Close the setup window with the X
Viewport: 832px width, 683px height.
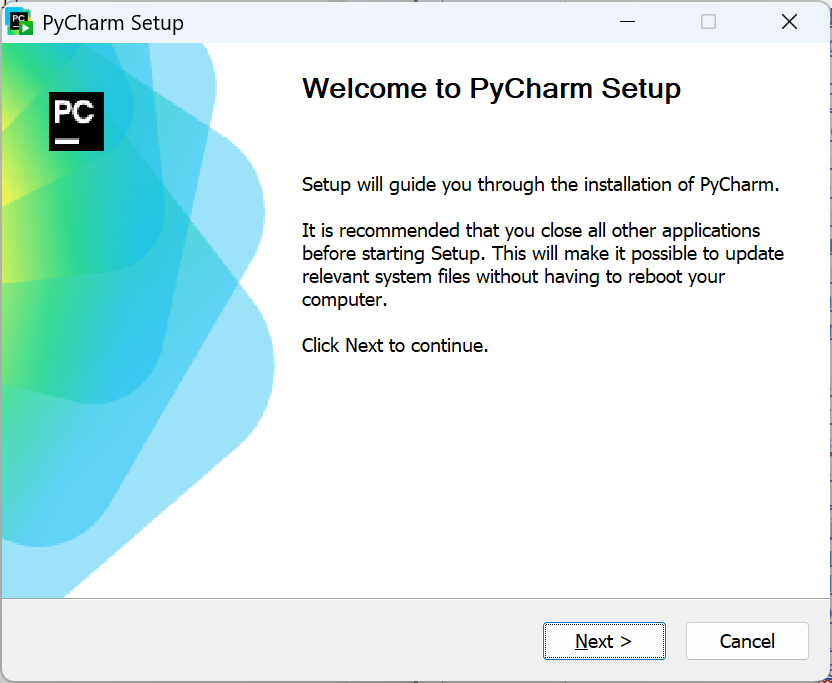pos(789,21)
